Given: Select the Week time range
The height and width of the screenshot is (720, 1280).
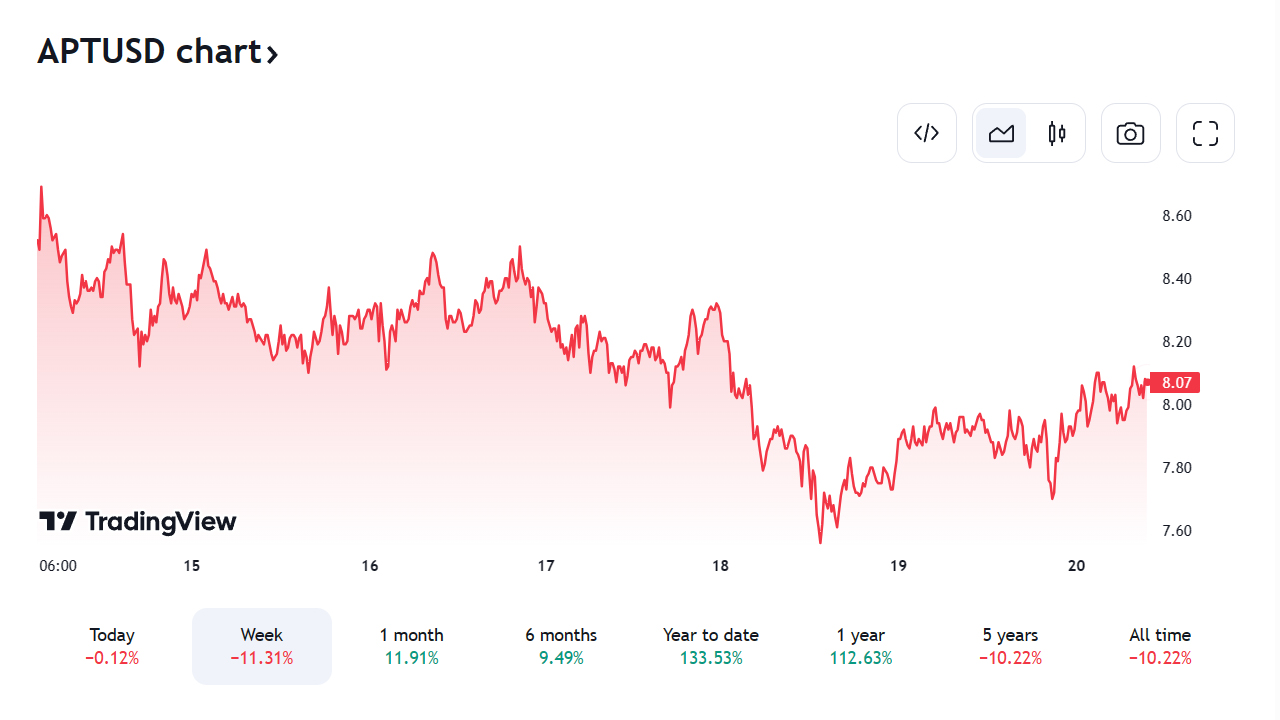Looking at the screenshot, I should (x=262, y=646).
